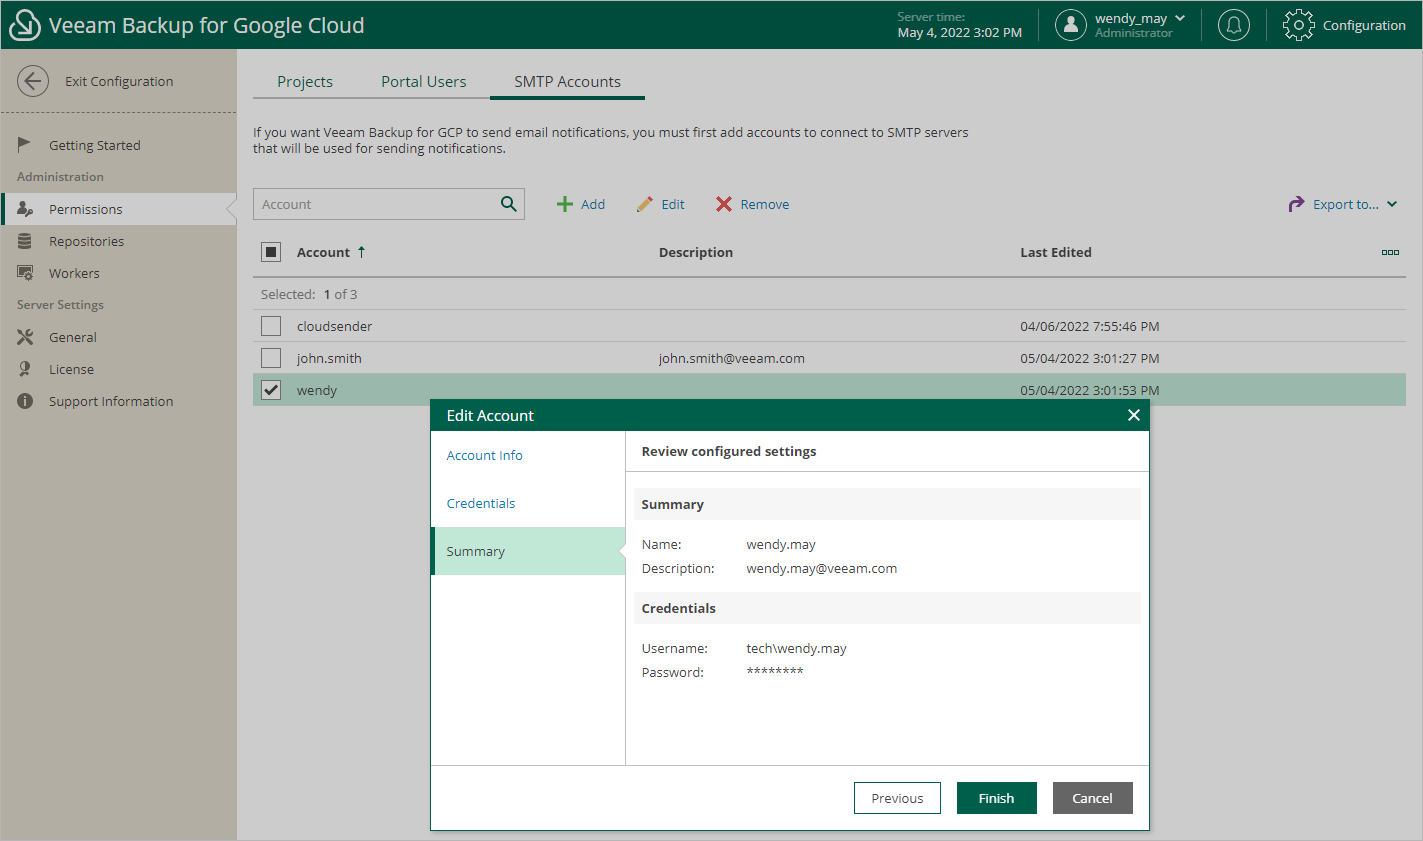Image resolution: width=1423 pixels, height=841 pixels.
Task: Click the Account search field
Action: coord(375,204)
